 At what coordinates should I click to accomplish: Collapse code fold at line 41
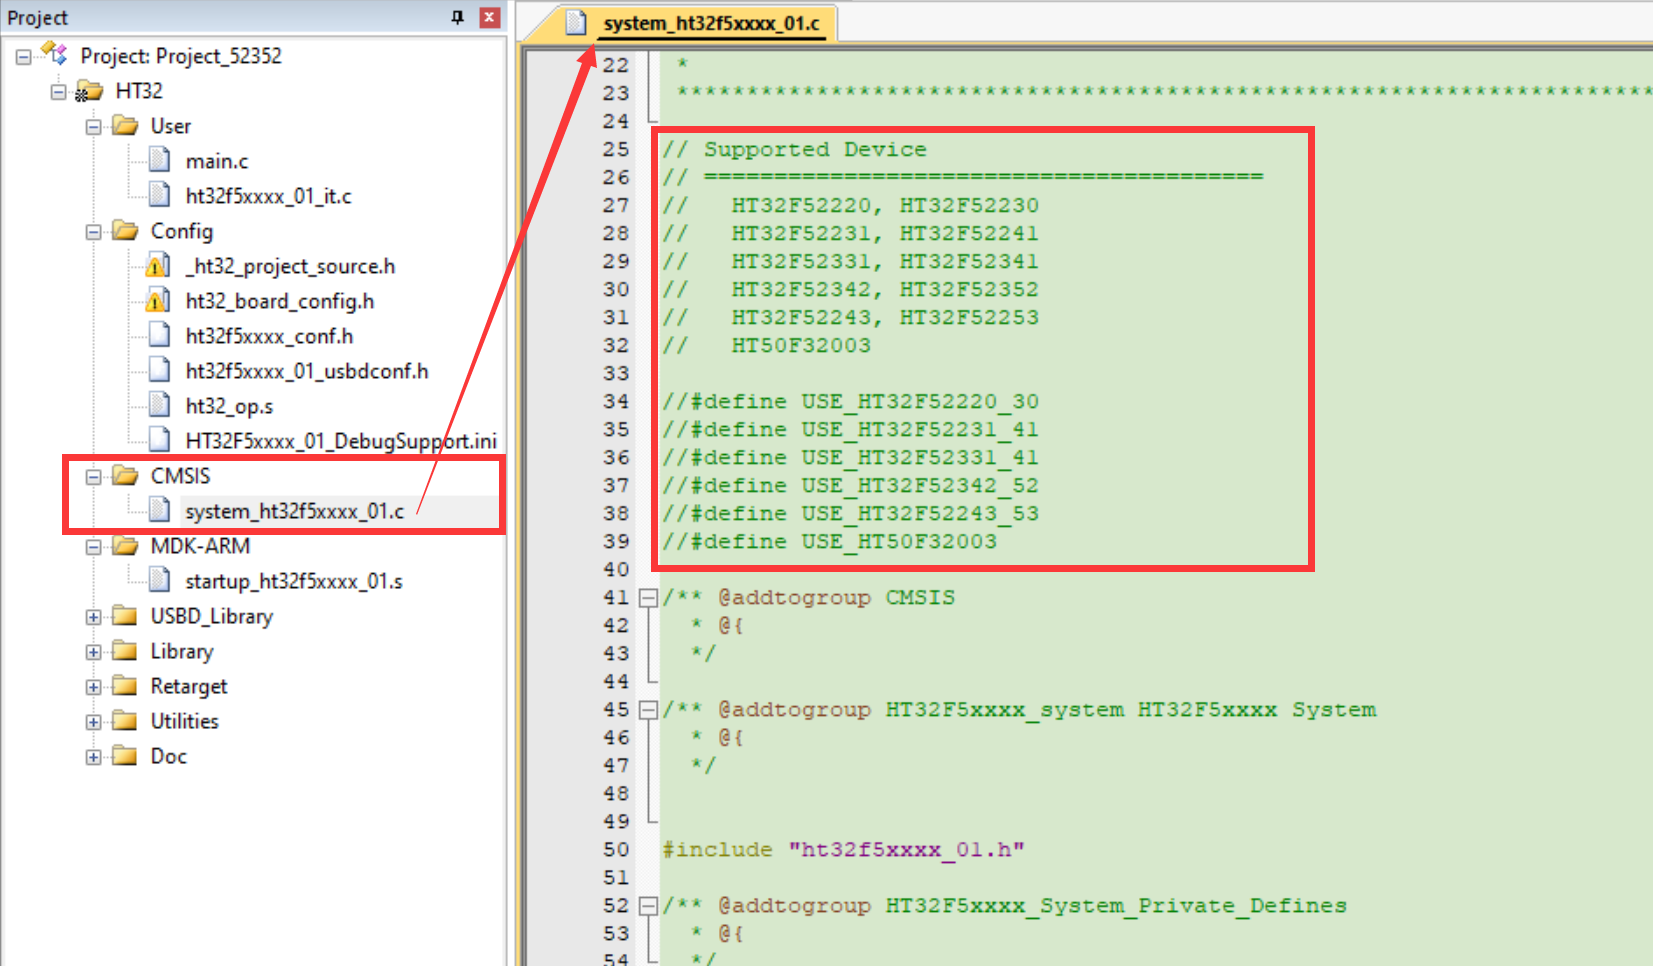coord(648,598)
